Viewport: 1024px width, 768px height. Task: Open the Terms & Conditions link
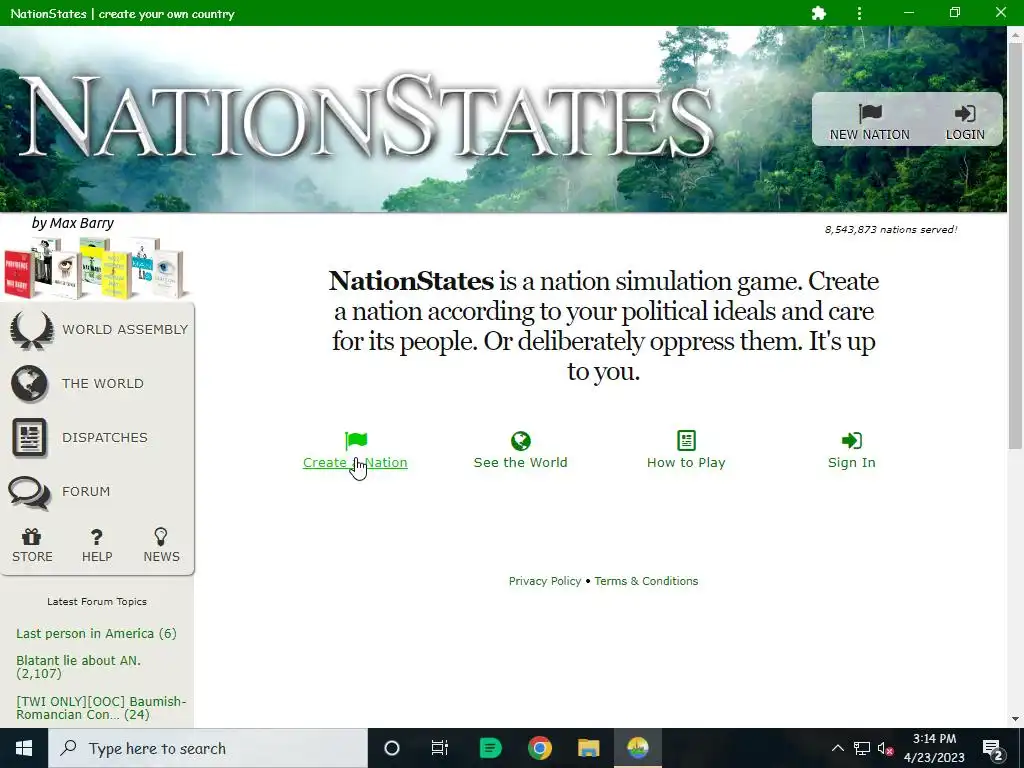[x=646, y=581]
